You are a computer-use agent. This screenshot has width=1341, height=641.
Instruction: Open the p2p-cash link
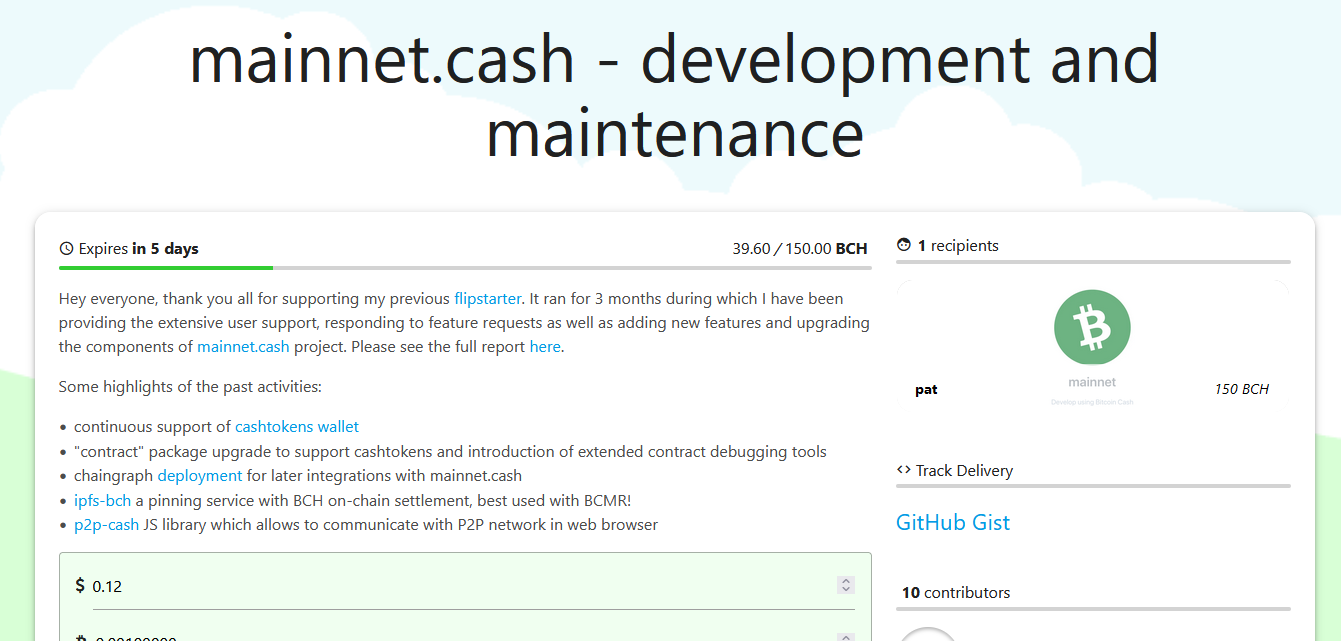pos(107,524)
